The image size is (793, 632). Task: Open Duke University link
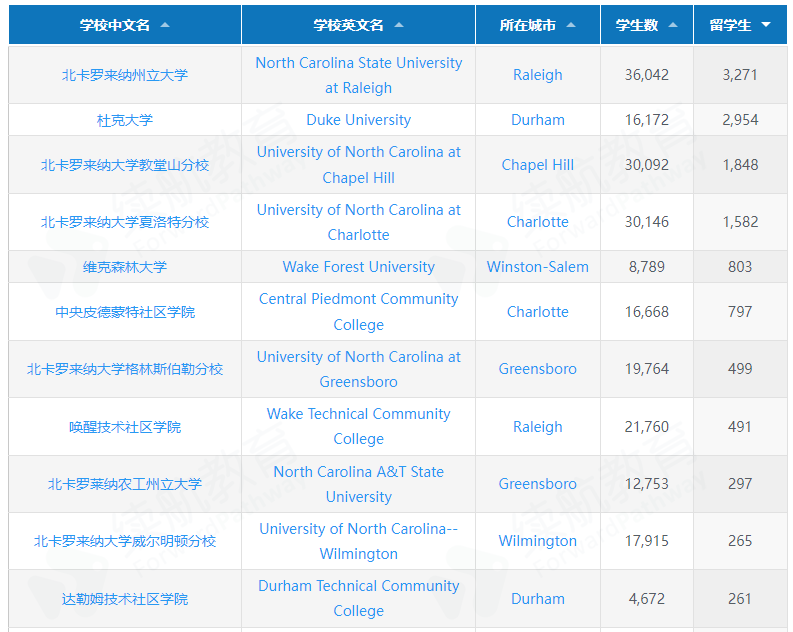tap(359, 120)
